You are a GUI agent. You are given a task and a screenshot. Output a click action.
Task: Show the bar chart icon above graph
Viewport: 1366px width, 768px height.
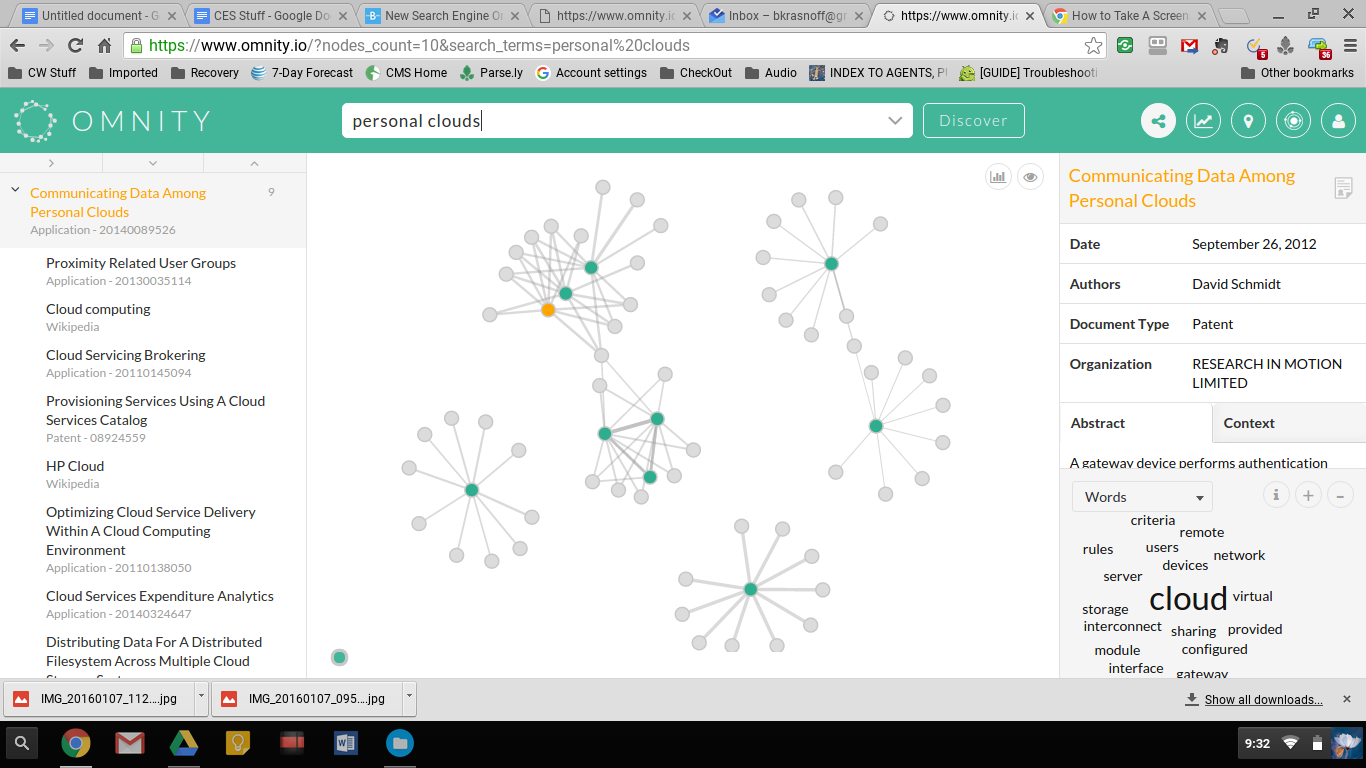(x=998, y=177)
